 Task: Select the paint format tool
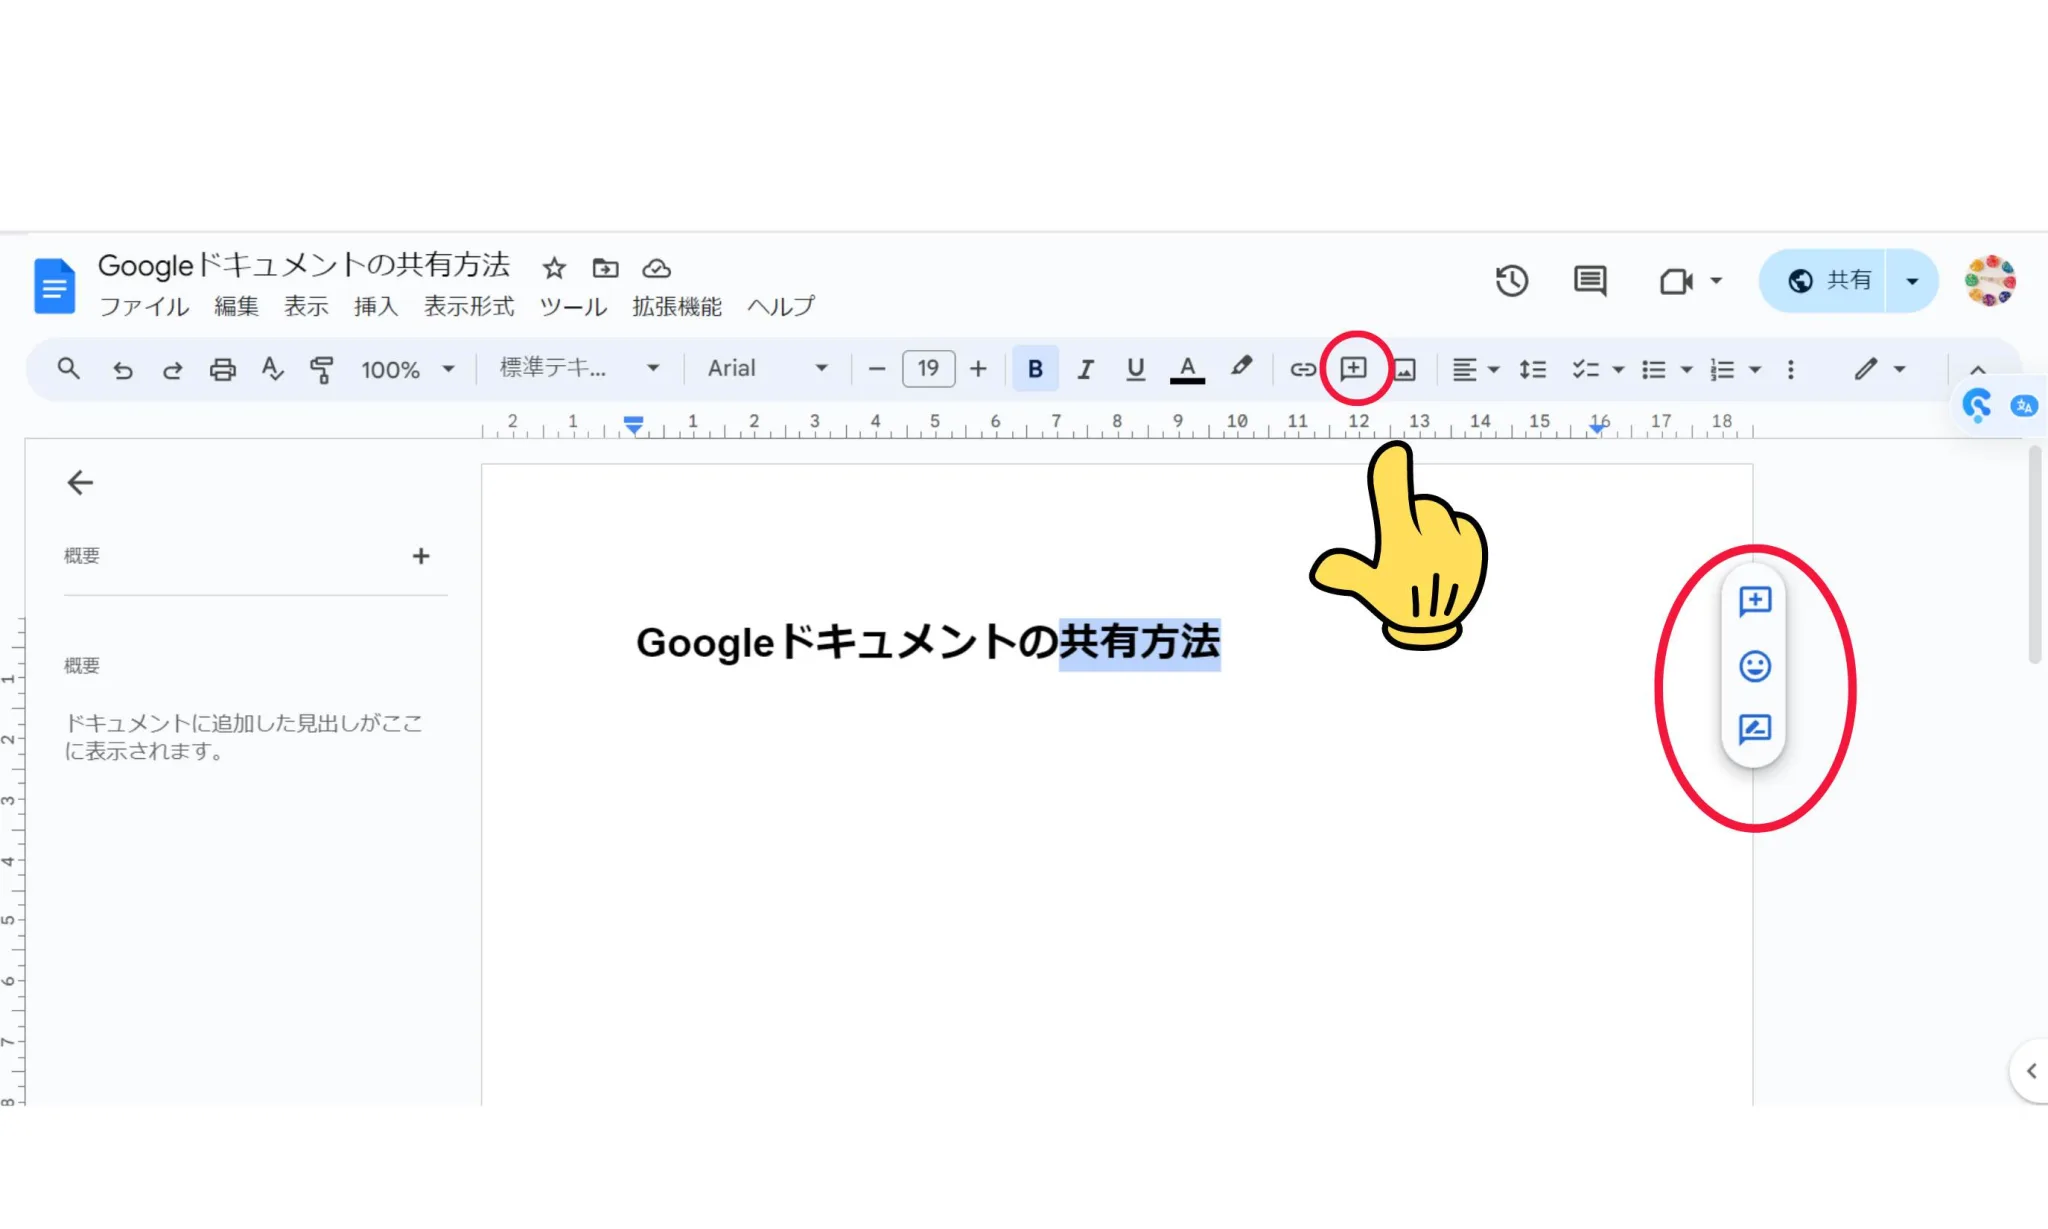[x=321, y=370]
